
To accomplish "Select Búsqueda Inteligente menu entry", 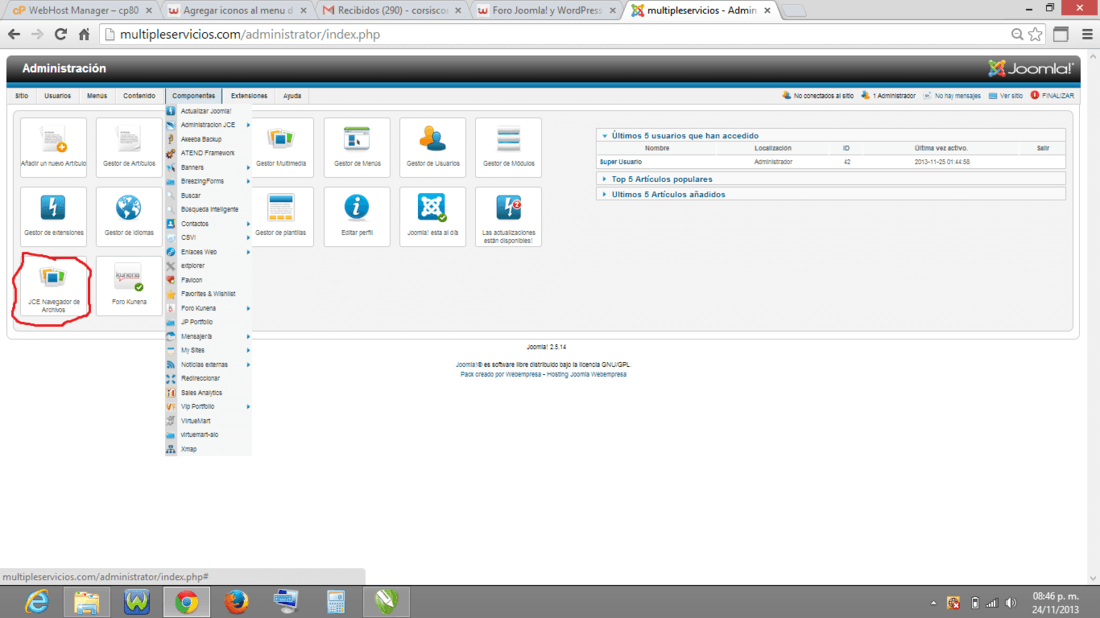I will (208, 209).
